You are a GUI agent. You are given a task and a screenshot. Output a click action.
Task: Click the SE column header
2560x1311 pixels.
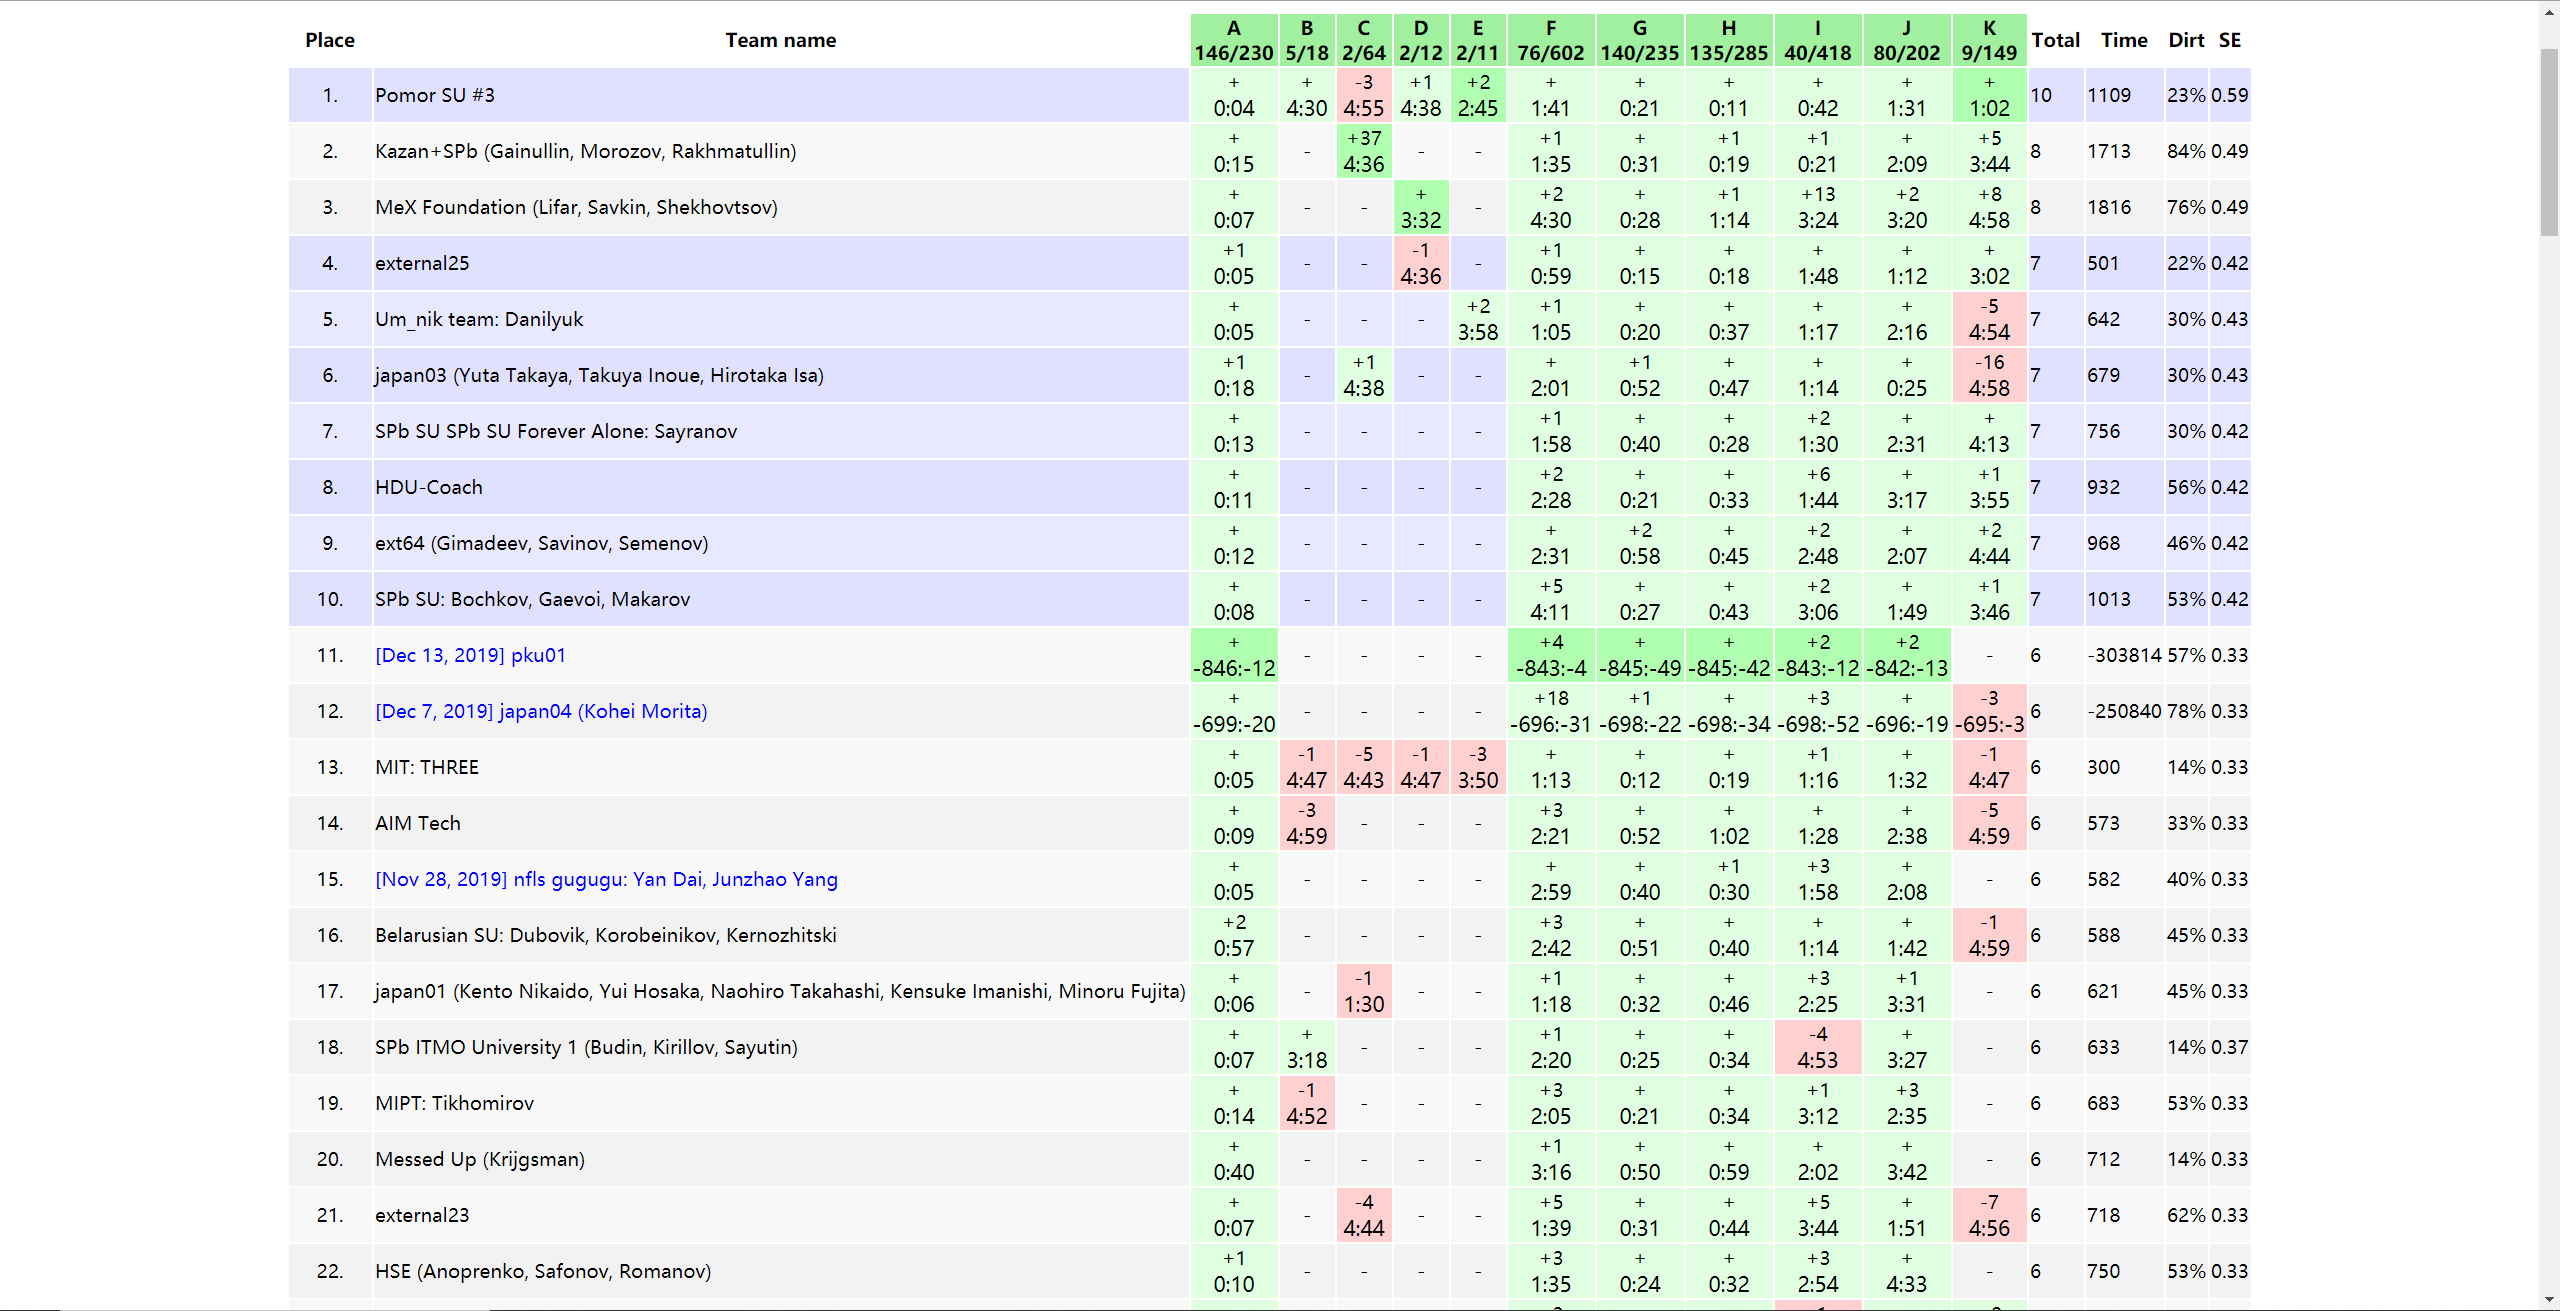point(2229,40)
